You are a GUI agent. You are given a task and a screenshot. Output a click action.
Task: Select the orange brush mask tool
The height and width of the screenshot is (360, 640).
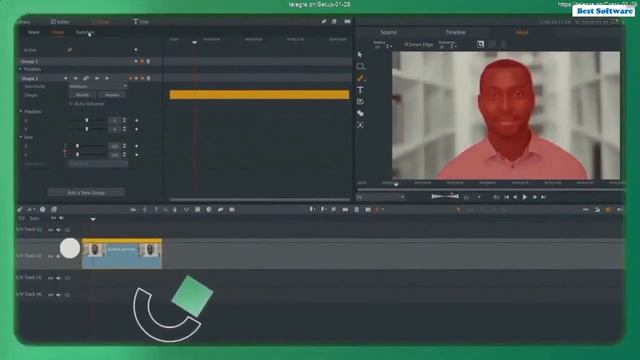[360, 78]
